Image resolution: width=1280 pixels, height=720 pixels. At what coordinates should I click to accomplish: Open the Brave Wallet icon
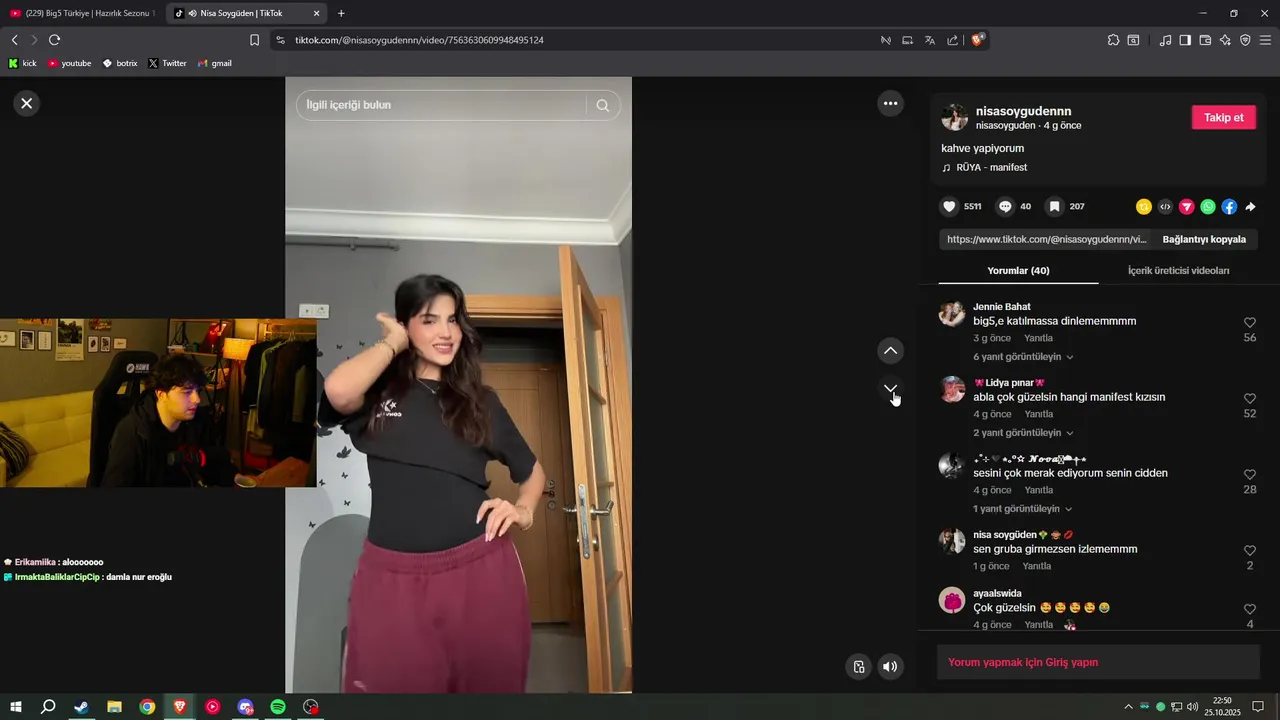[1205, 40]
